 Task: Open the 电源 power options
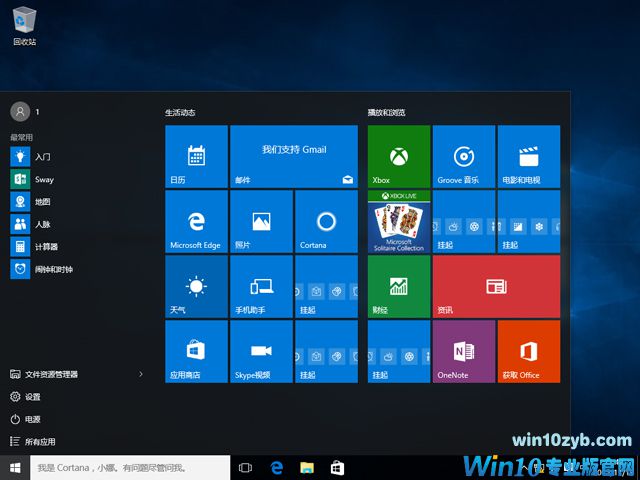point(33,419)
